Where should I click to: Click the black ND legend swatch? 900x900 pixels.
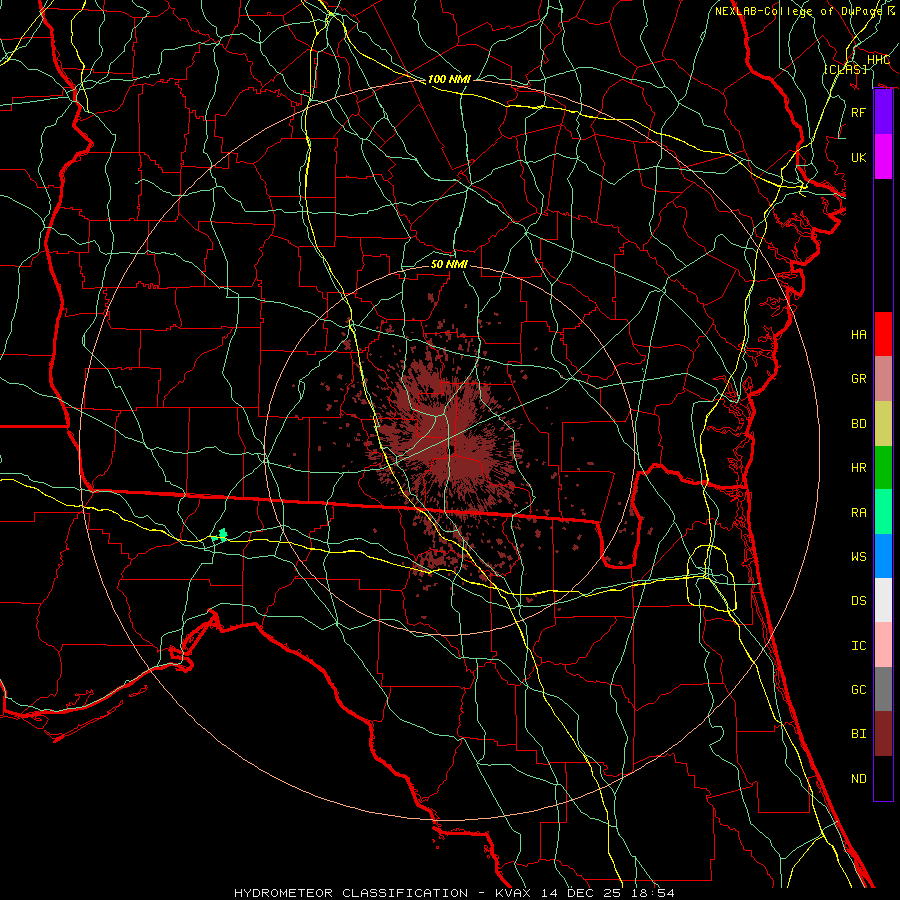click(883, 778)
